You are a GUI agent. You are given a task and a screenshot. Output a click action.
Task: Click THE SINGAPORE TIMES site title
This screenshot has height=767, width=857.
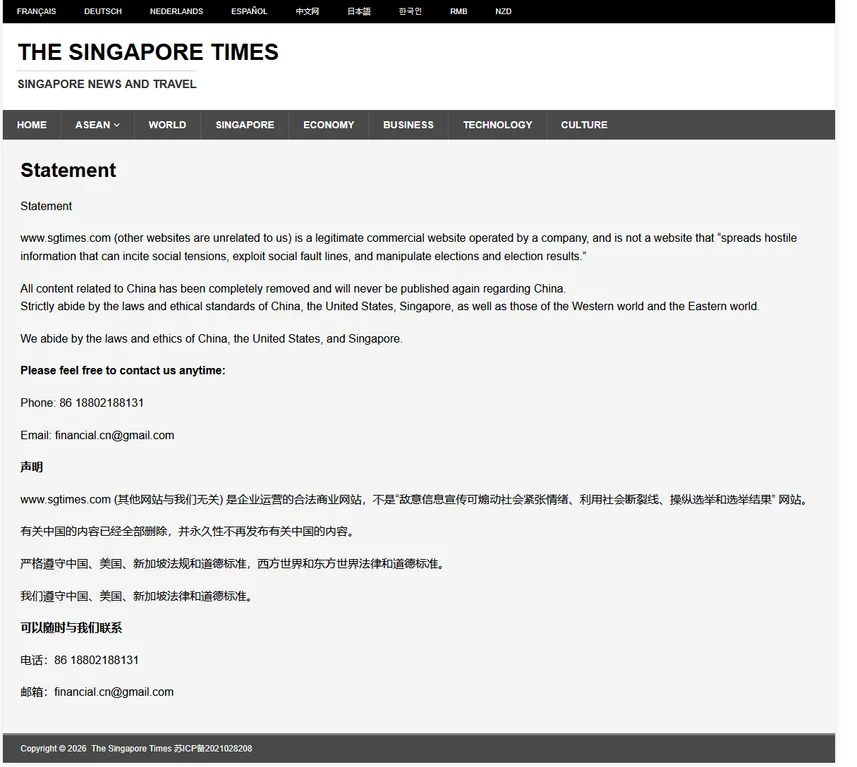pyautogui.click(x=148, y=52)
